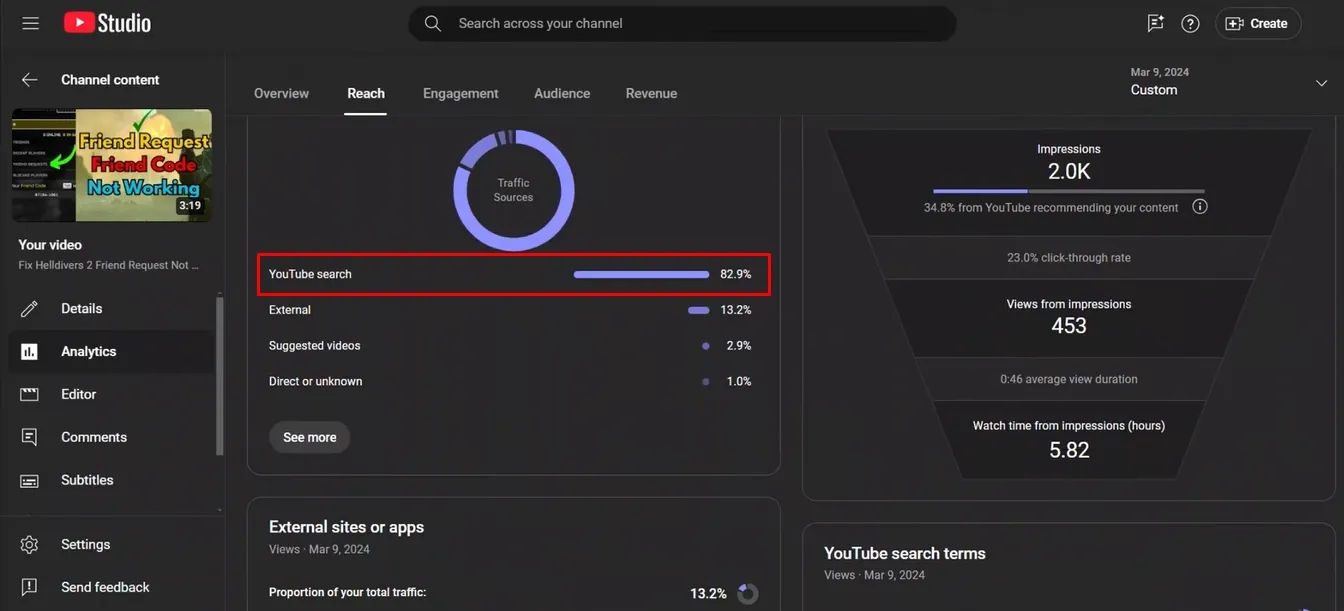Click the 13.2% proportion donut icon
1344x611 pixels.
pos(747,593)
